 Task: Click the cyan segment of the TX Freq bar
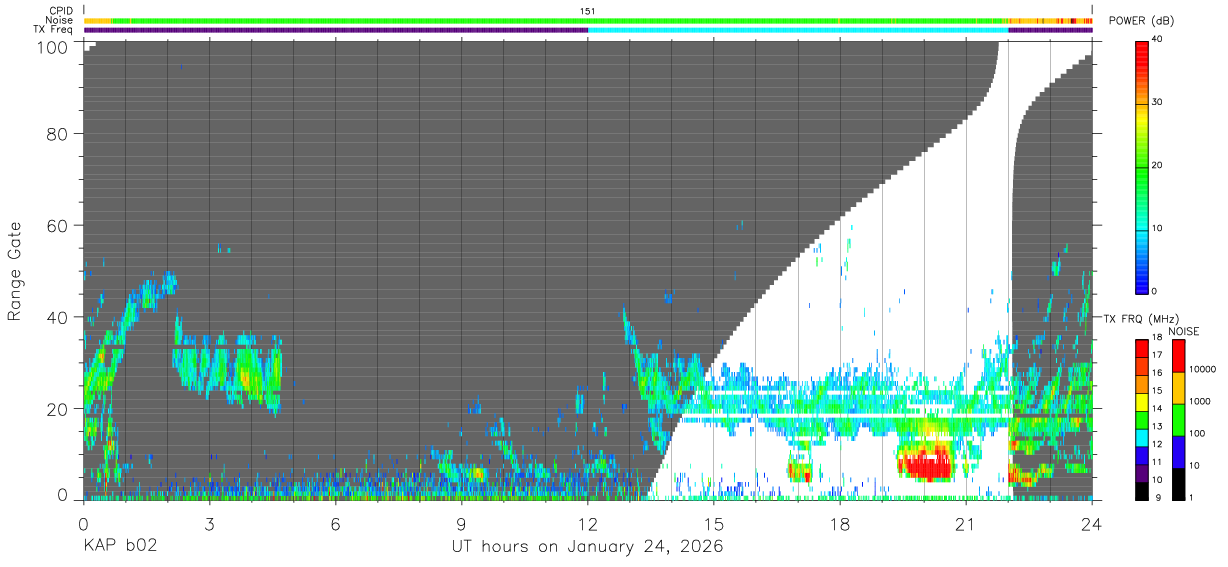pos(798,30)
